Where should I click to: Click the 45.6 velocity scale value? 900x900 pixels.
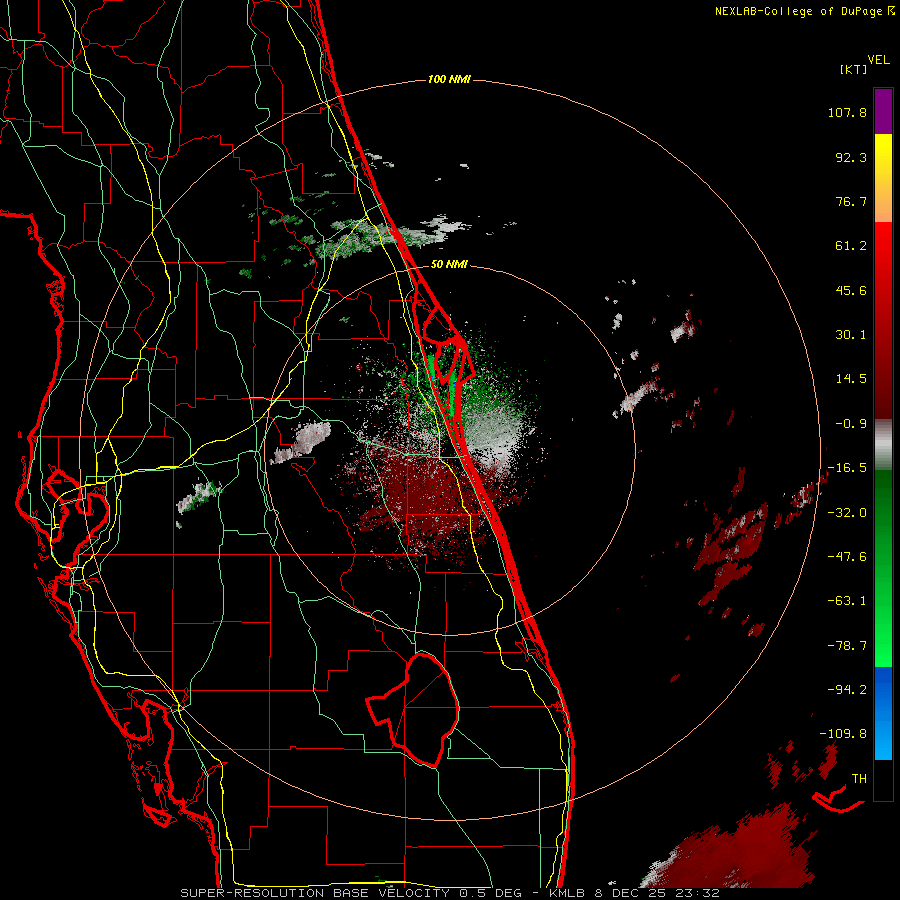coord(851,290)
